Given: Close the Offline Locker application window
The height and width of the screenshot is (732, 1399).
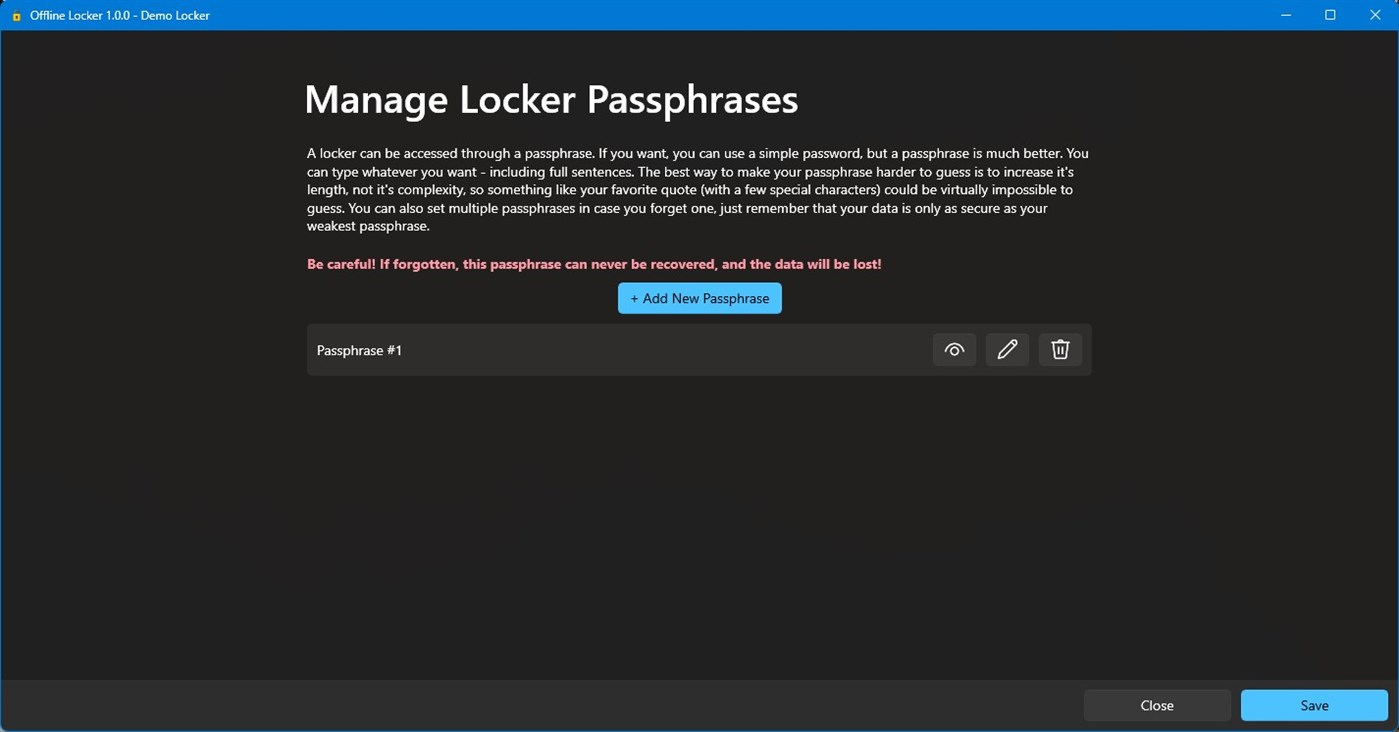Looking at the screenshot, I should coord(1375,15).
